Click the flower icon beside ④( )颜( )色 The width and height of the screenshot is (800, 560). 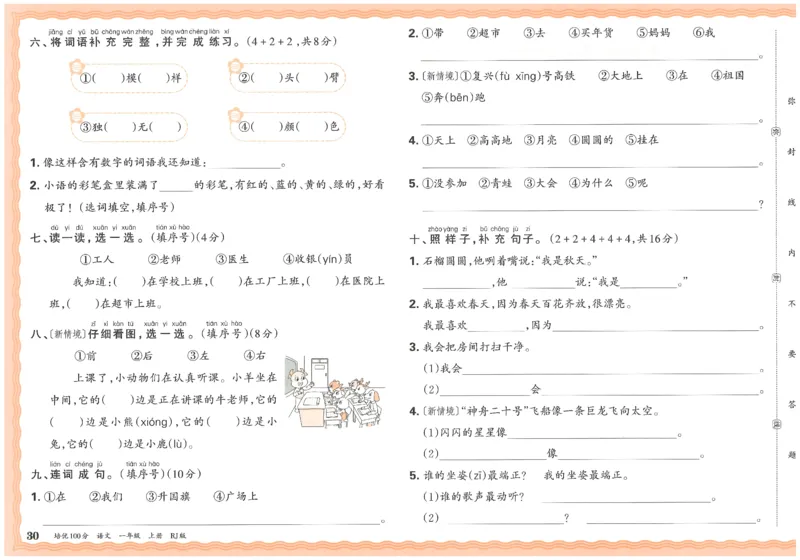coord(237,117)
